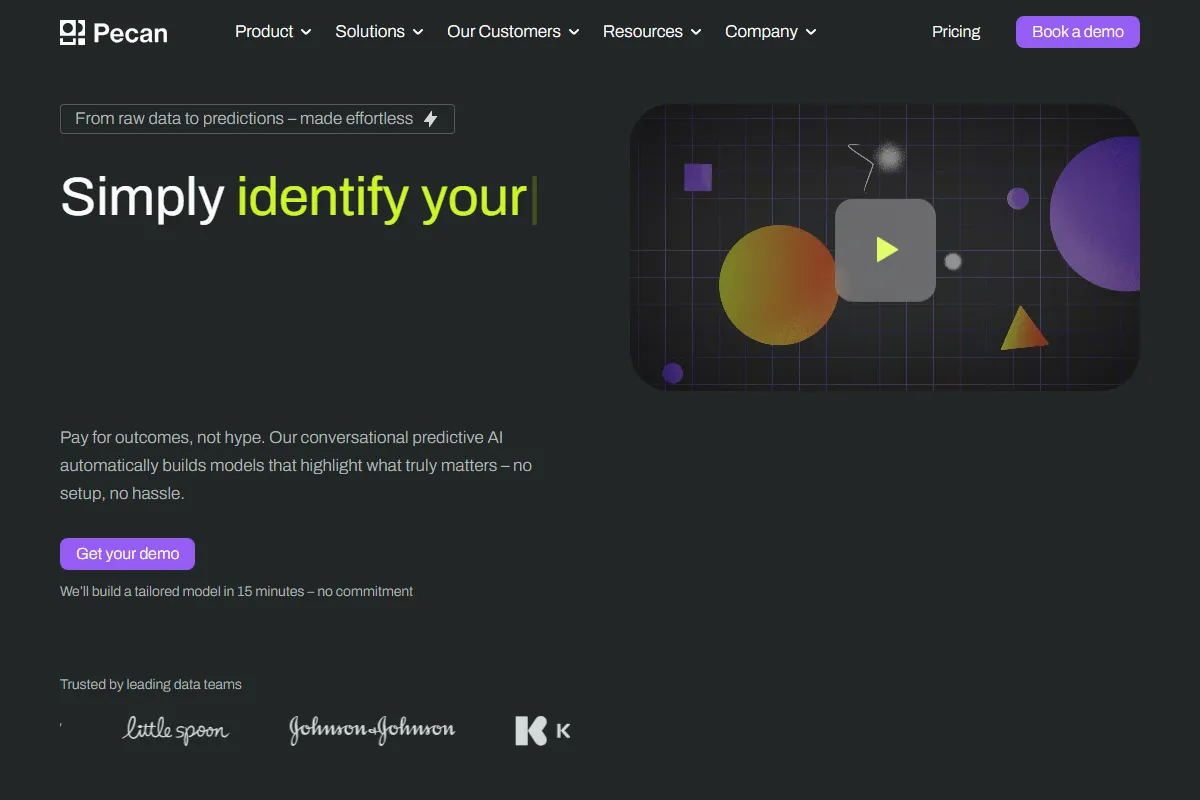Expand the Solutions chevron arrow

[x=418, y=32]
